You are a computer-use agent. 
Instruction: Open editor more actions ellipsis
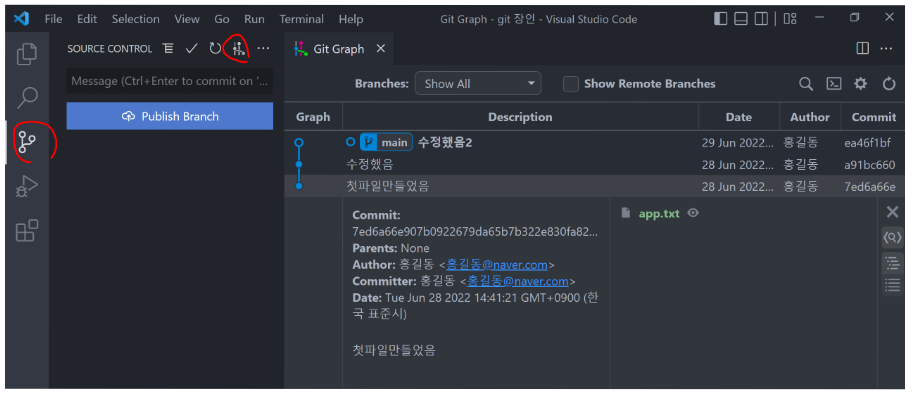[886, 49]
